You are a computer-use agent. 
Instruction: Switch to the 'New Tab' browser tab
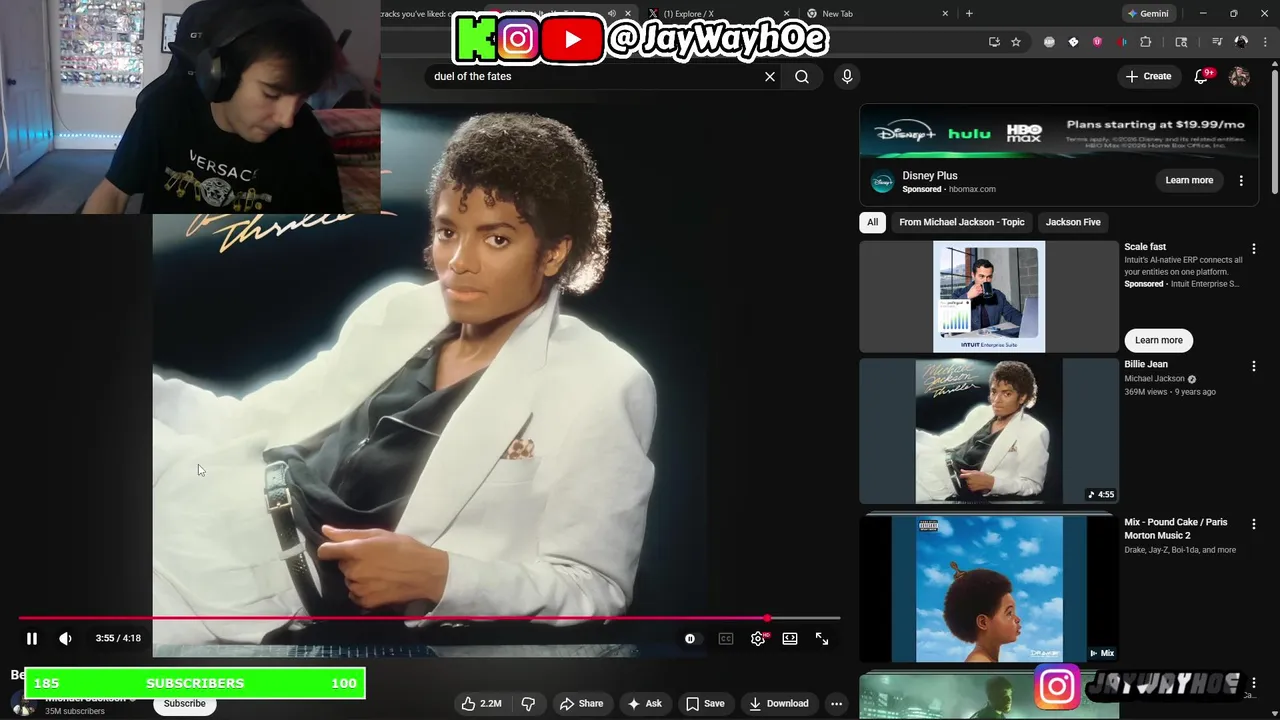(x=870, y=14)
